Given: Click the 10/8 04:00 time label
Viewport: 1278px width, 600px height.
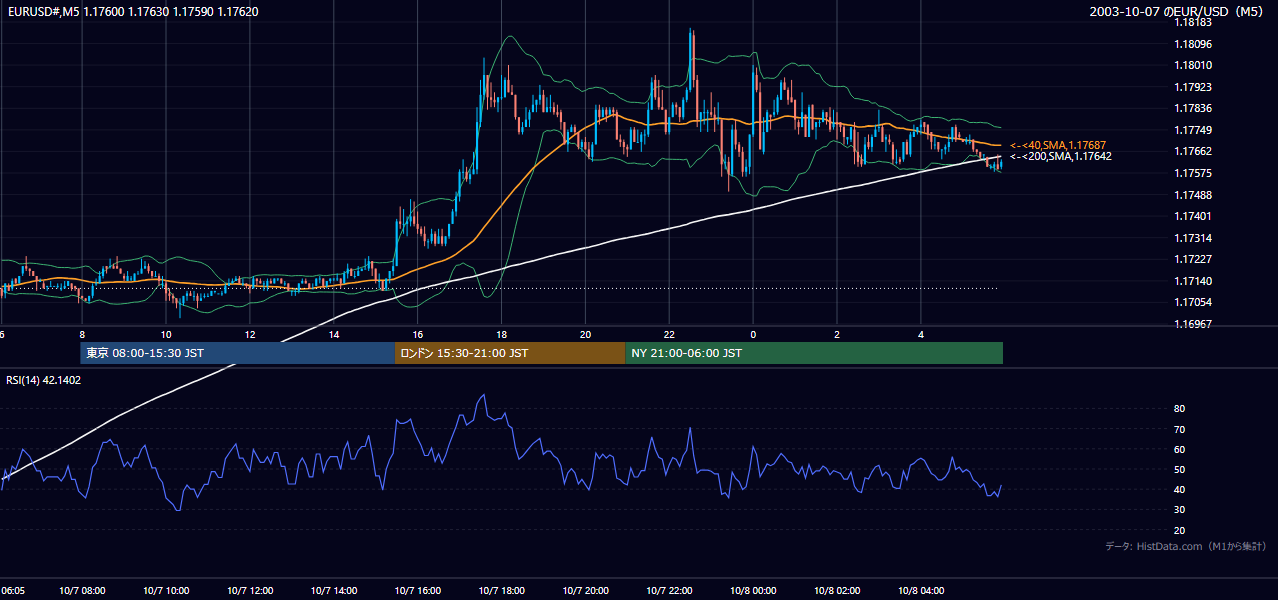Looking at the screenshot, I should click(921, 591).
